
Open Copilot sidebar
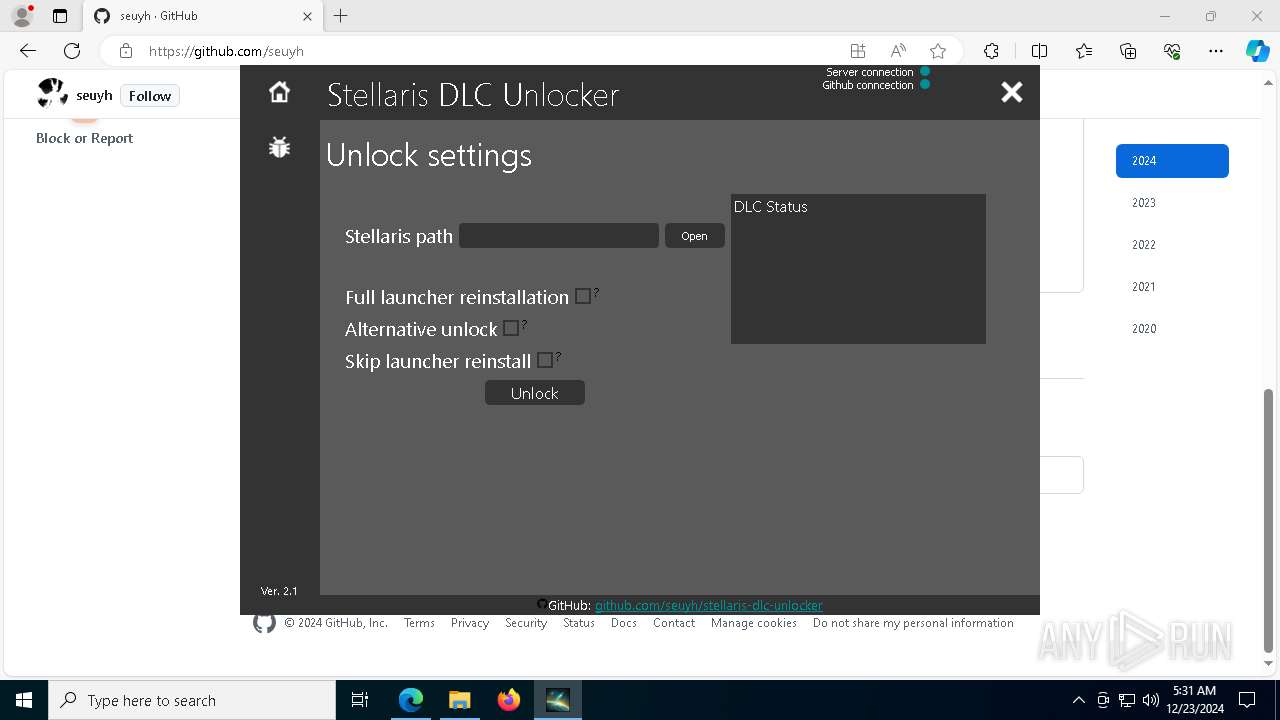coord(1257,51)
